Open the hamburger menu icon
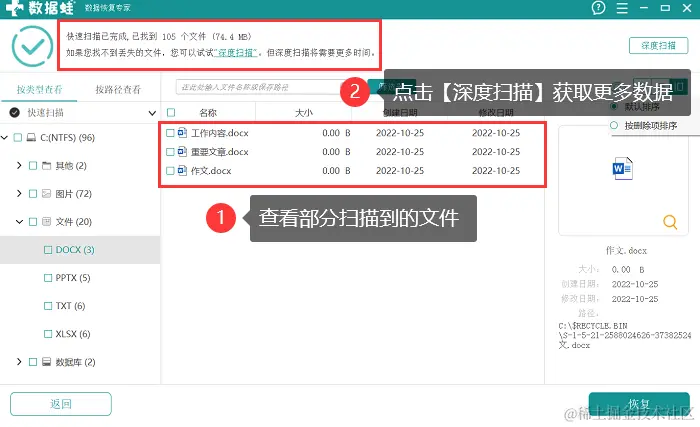The image size is (700, 427). click(622, 8)
